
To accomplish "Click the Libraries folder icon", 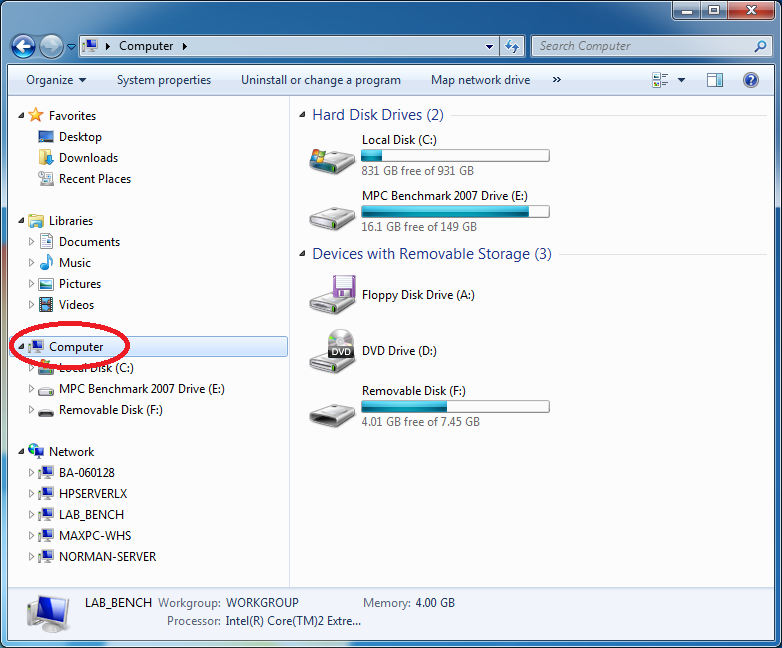I will pyautogui.click(x=36, y=220).
